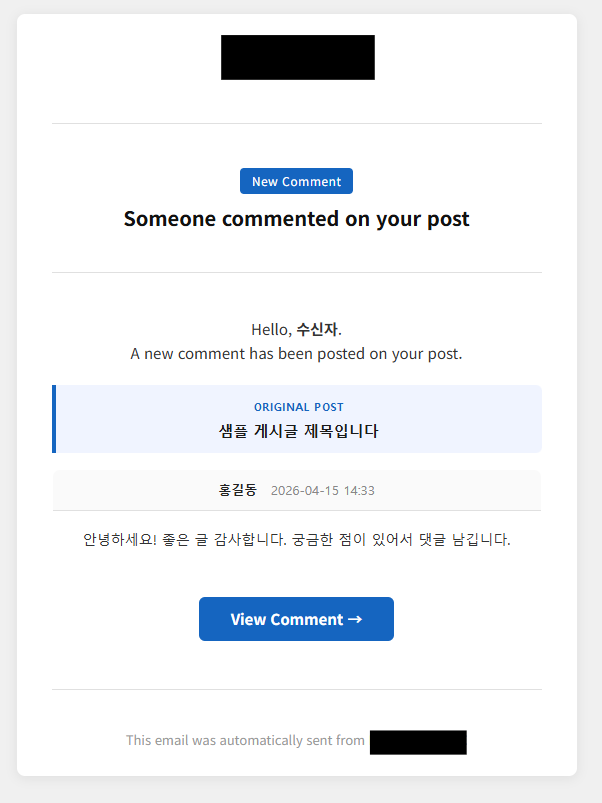The height and width of the screenshot is (803, 602).
Task: Click the footer text about automatic sending
Action: pyautogui.click(x=245, y=741)
